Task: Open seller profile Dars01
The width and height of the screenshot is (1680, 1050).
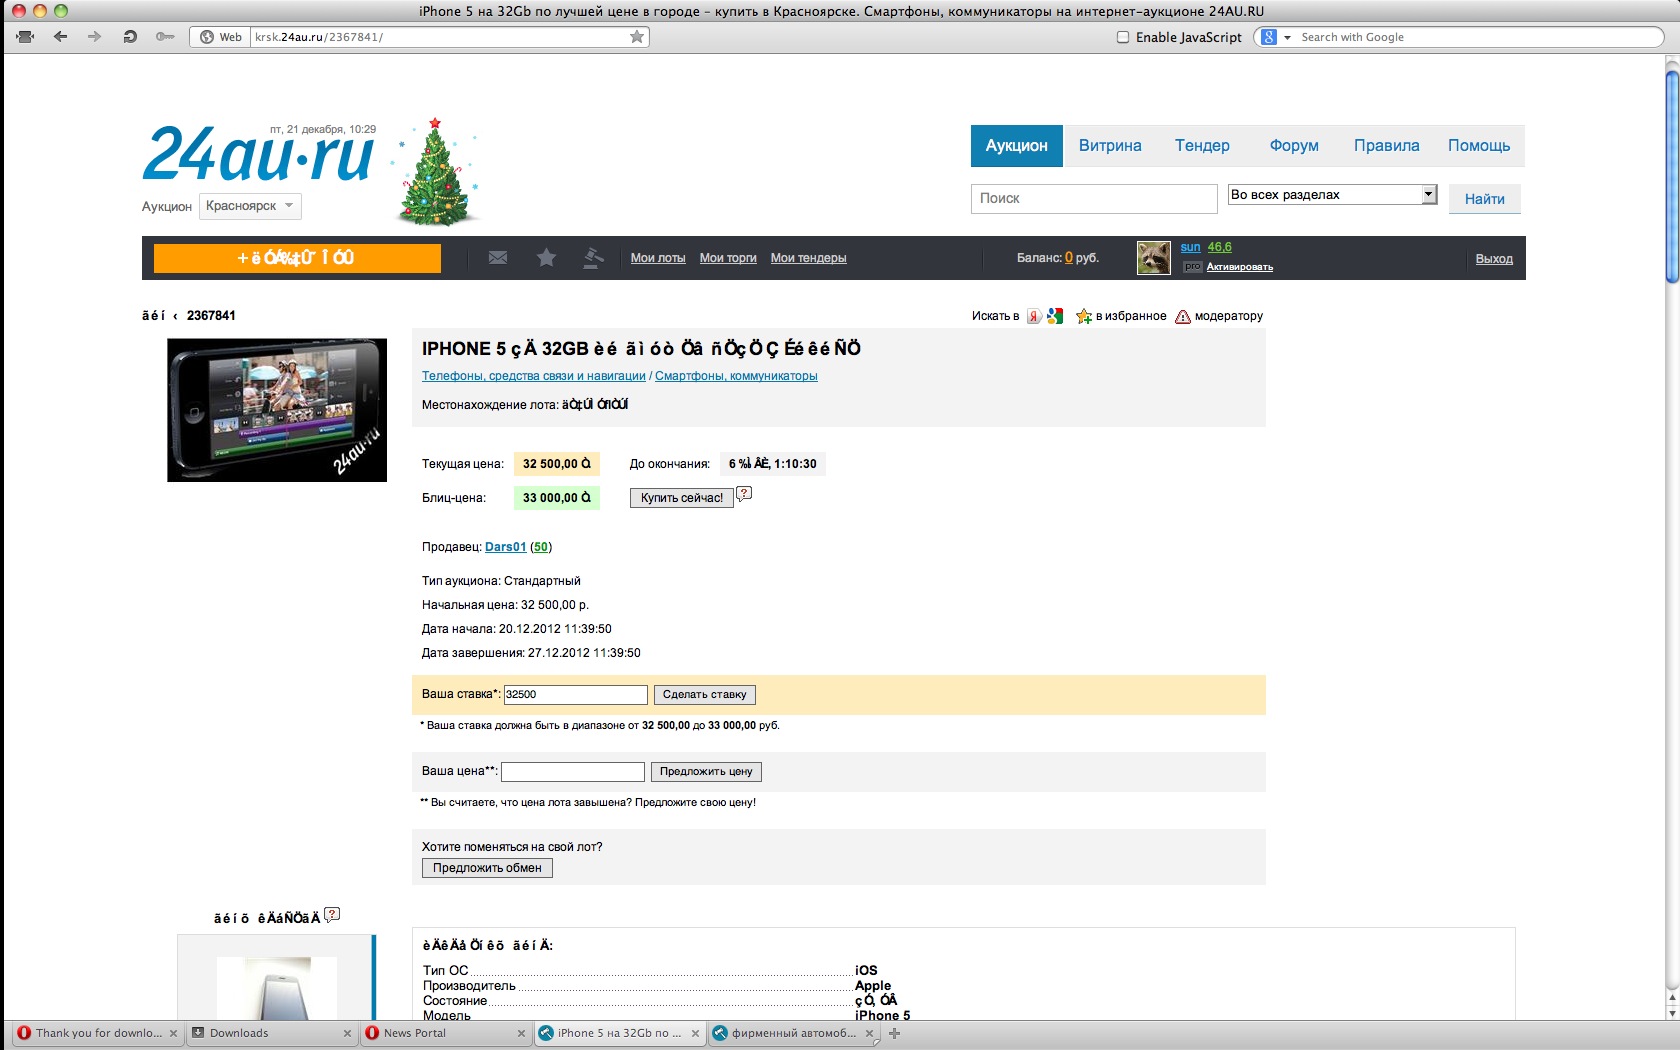Action: [x=505, y=547]
